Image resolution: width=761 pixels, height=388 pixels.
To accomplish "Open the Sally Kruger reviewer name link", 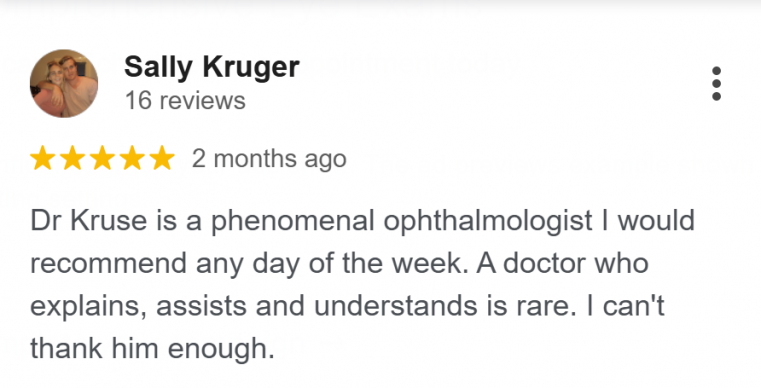I will point(212,67).
